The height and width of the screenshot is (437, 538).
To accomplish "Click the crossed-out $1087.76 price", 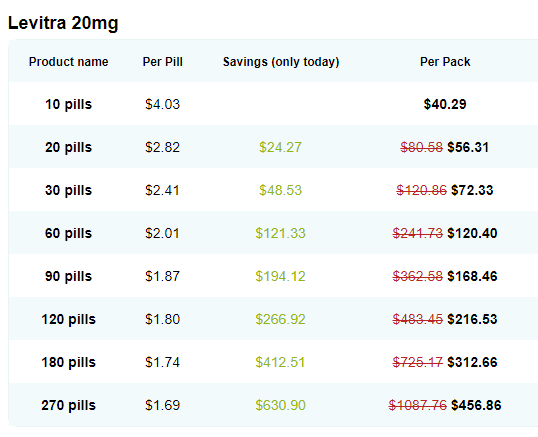I will click(x=418, y=405).
